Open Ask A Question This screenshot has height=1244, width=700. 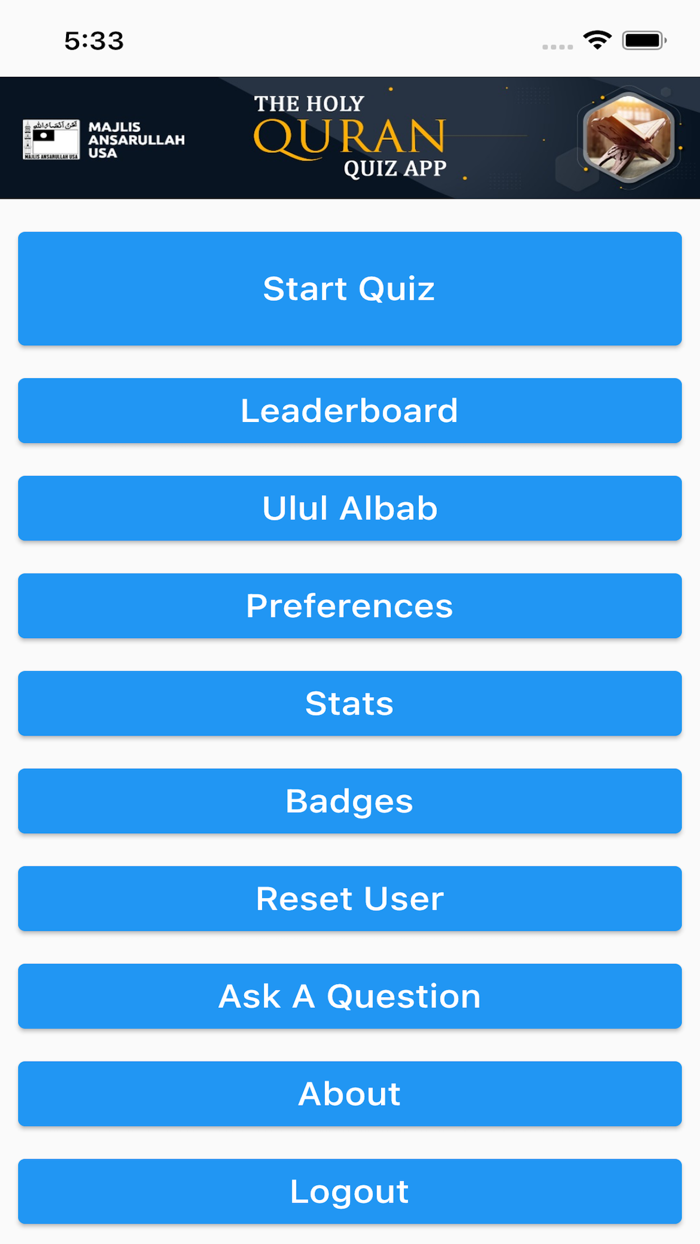349,996
